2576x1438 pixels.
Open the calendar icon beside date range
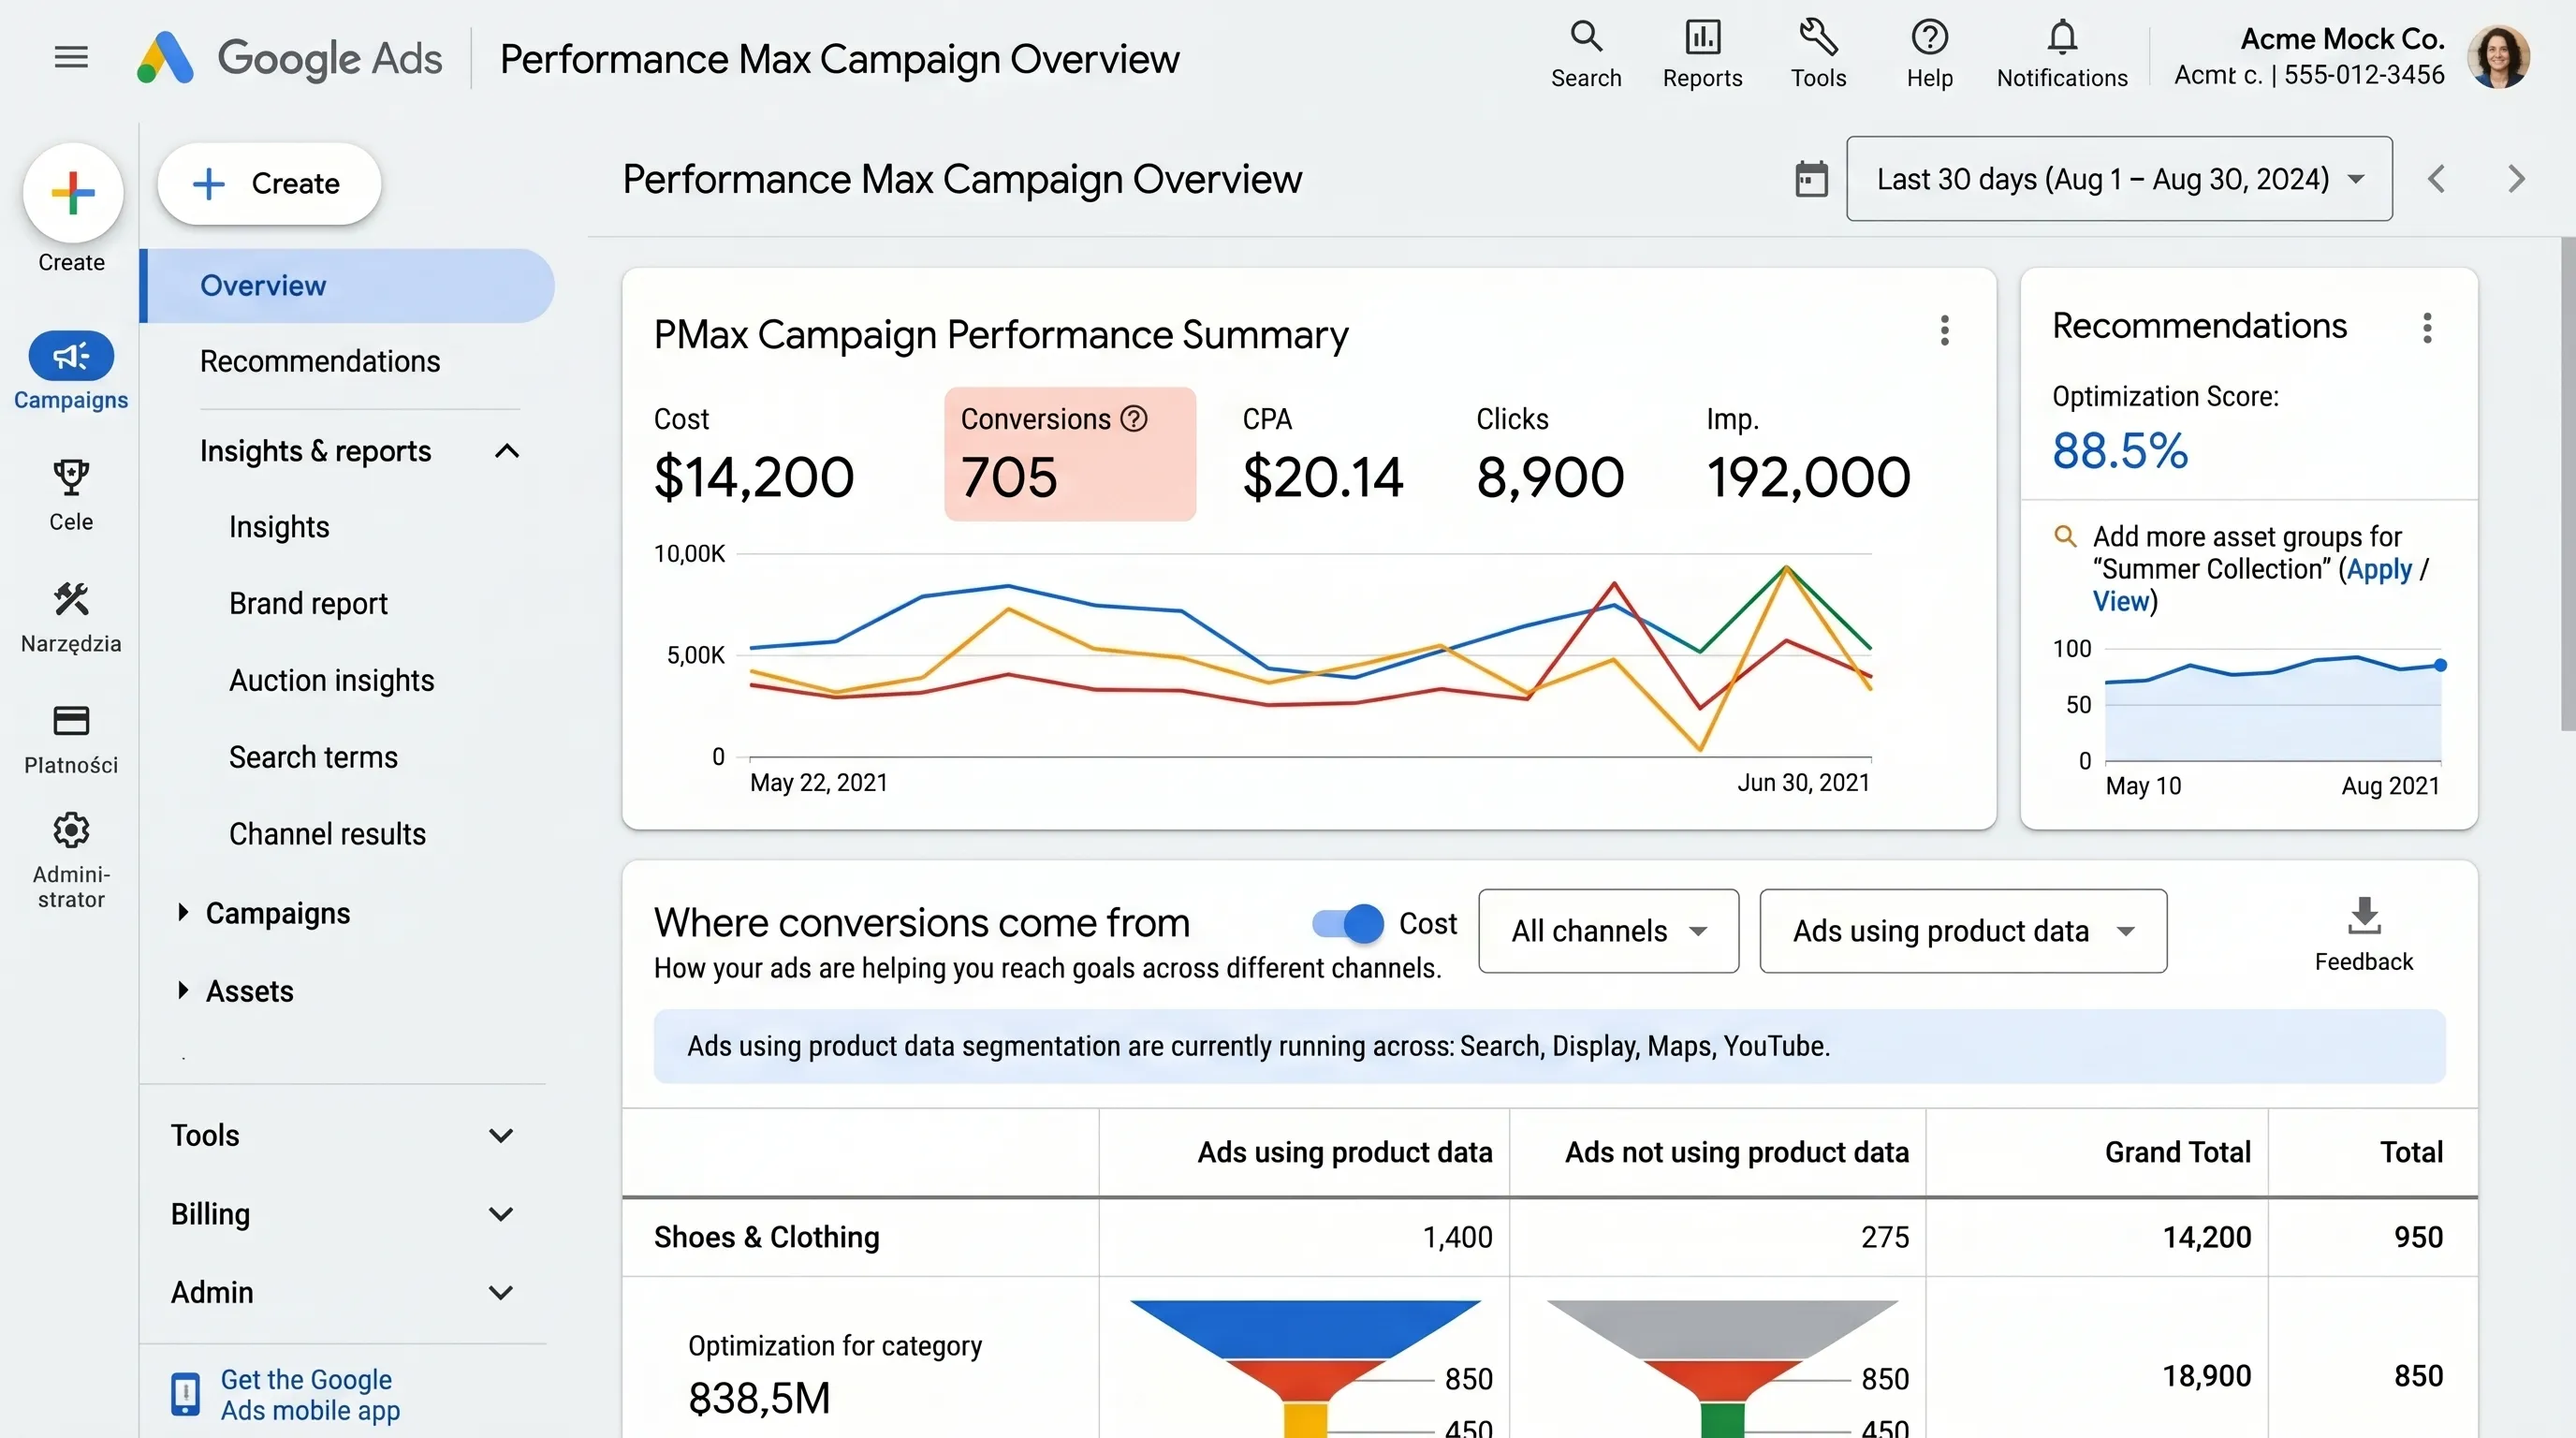[1811, 179]
